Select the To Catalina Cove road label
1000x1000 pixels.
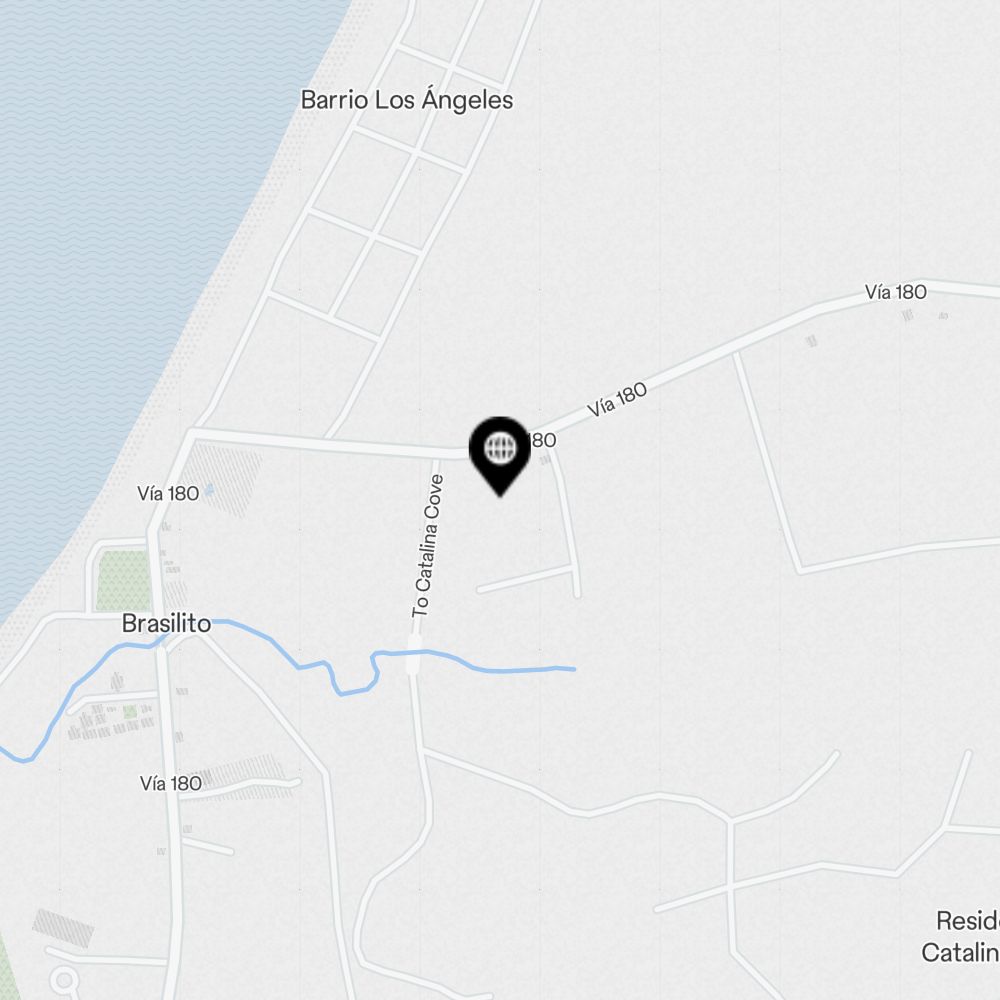(x=427, y=546)
